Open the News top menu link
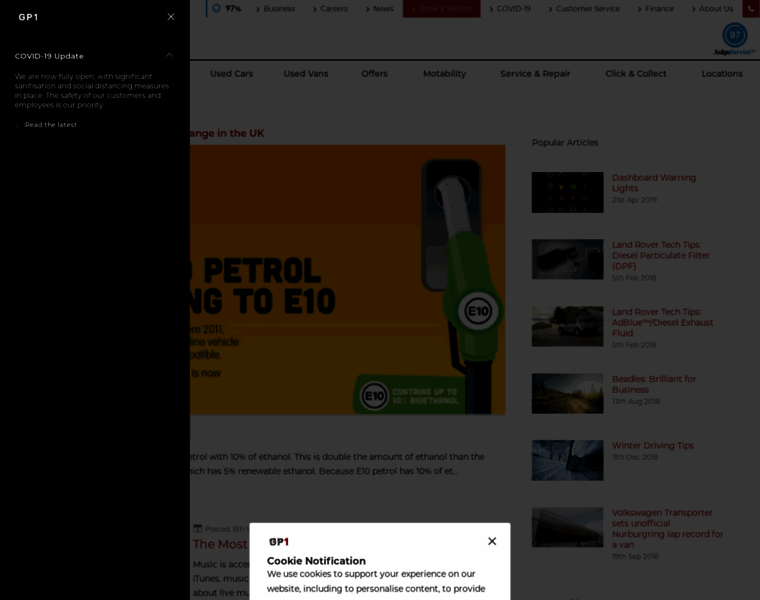Screen dimensions: 760x600 pyautogui.click(x=383, y=9)
